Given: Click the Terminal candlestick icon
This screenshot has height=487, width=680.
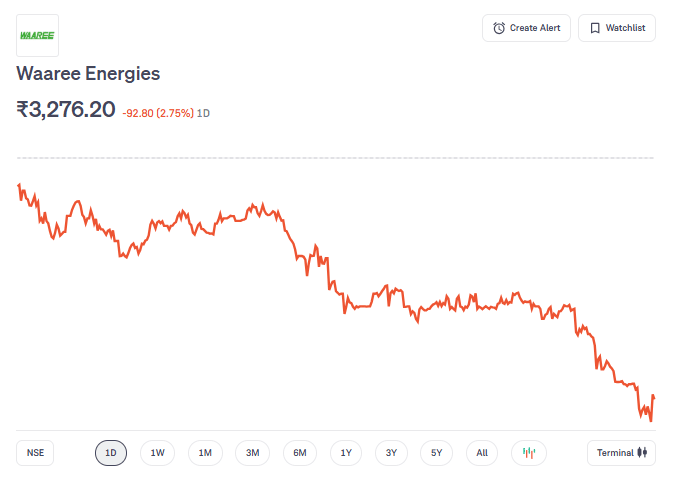Looking at the screenshot, I should [644, 453].
